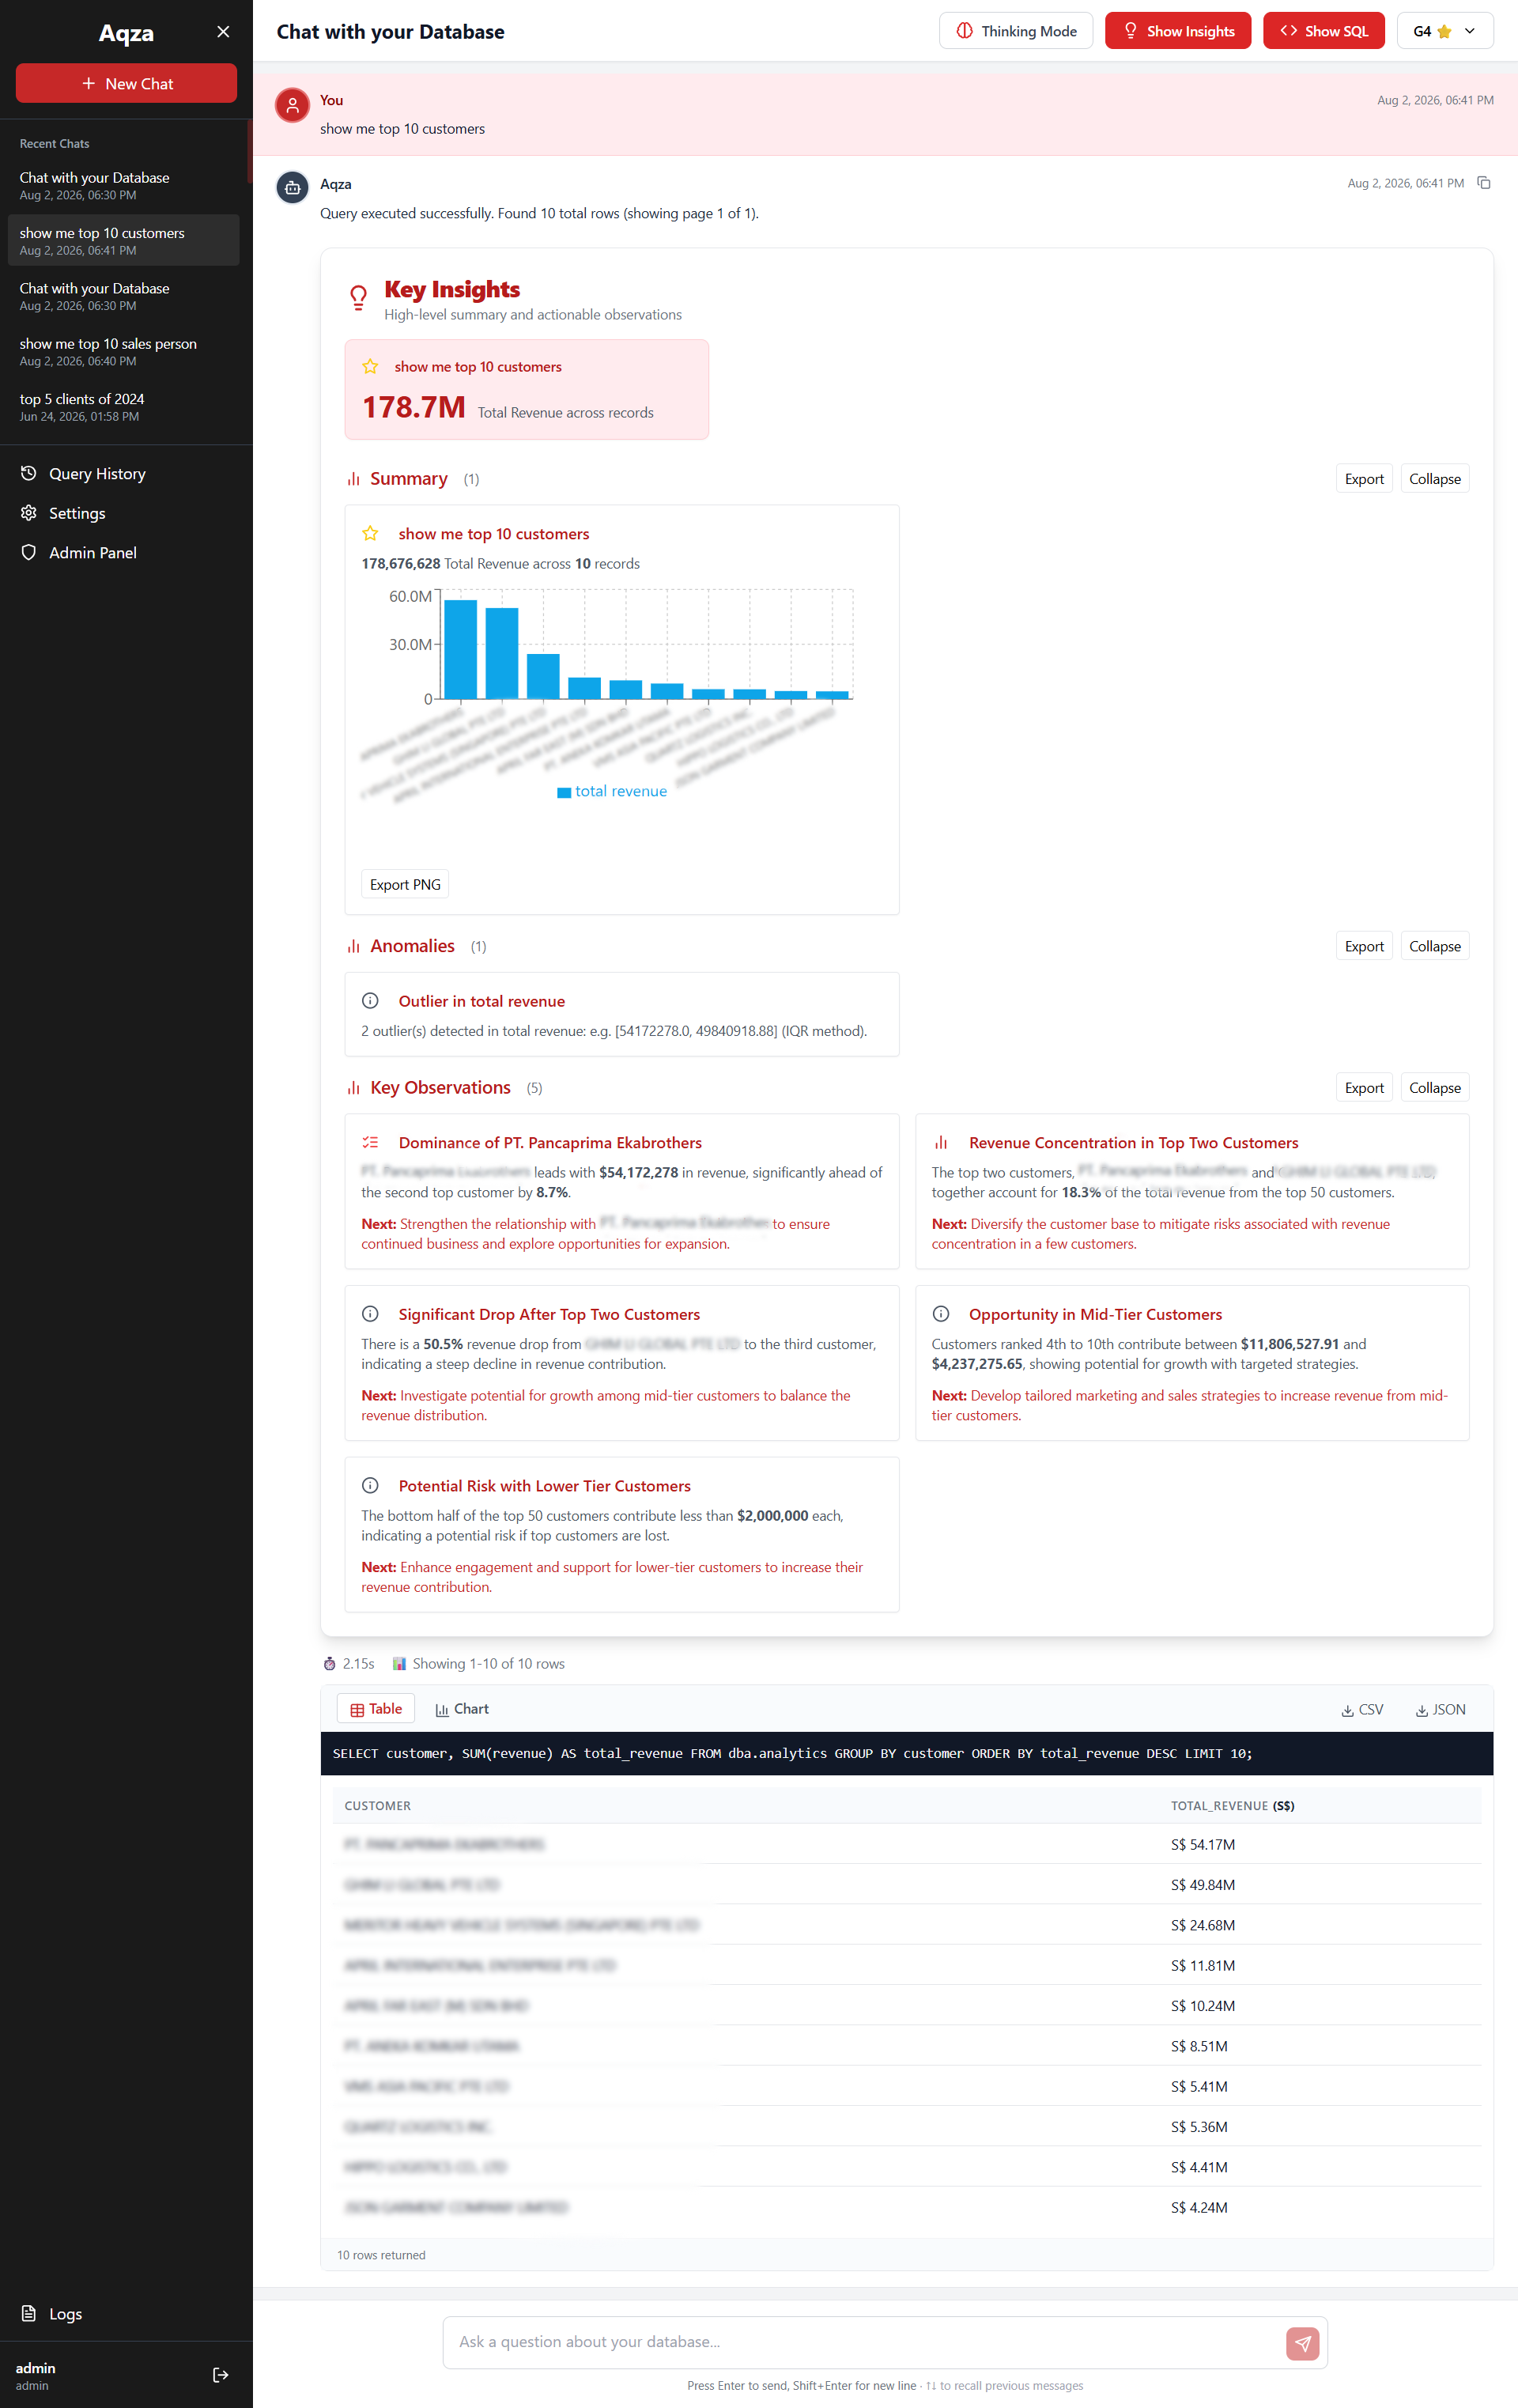Screen dimensions: 1518x2408
Task: Toggle Show SQL
Action: click(x=1323, y=31)
